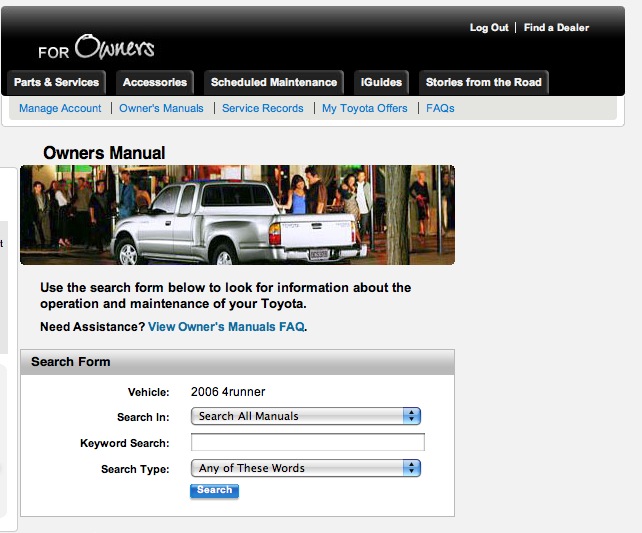Open the FAQs link
The width and height of the screenshot is (642, 533).
pyautogui.click(x=440, y=108)
